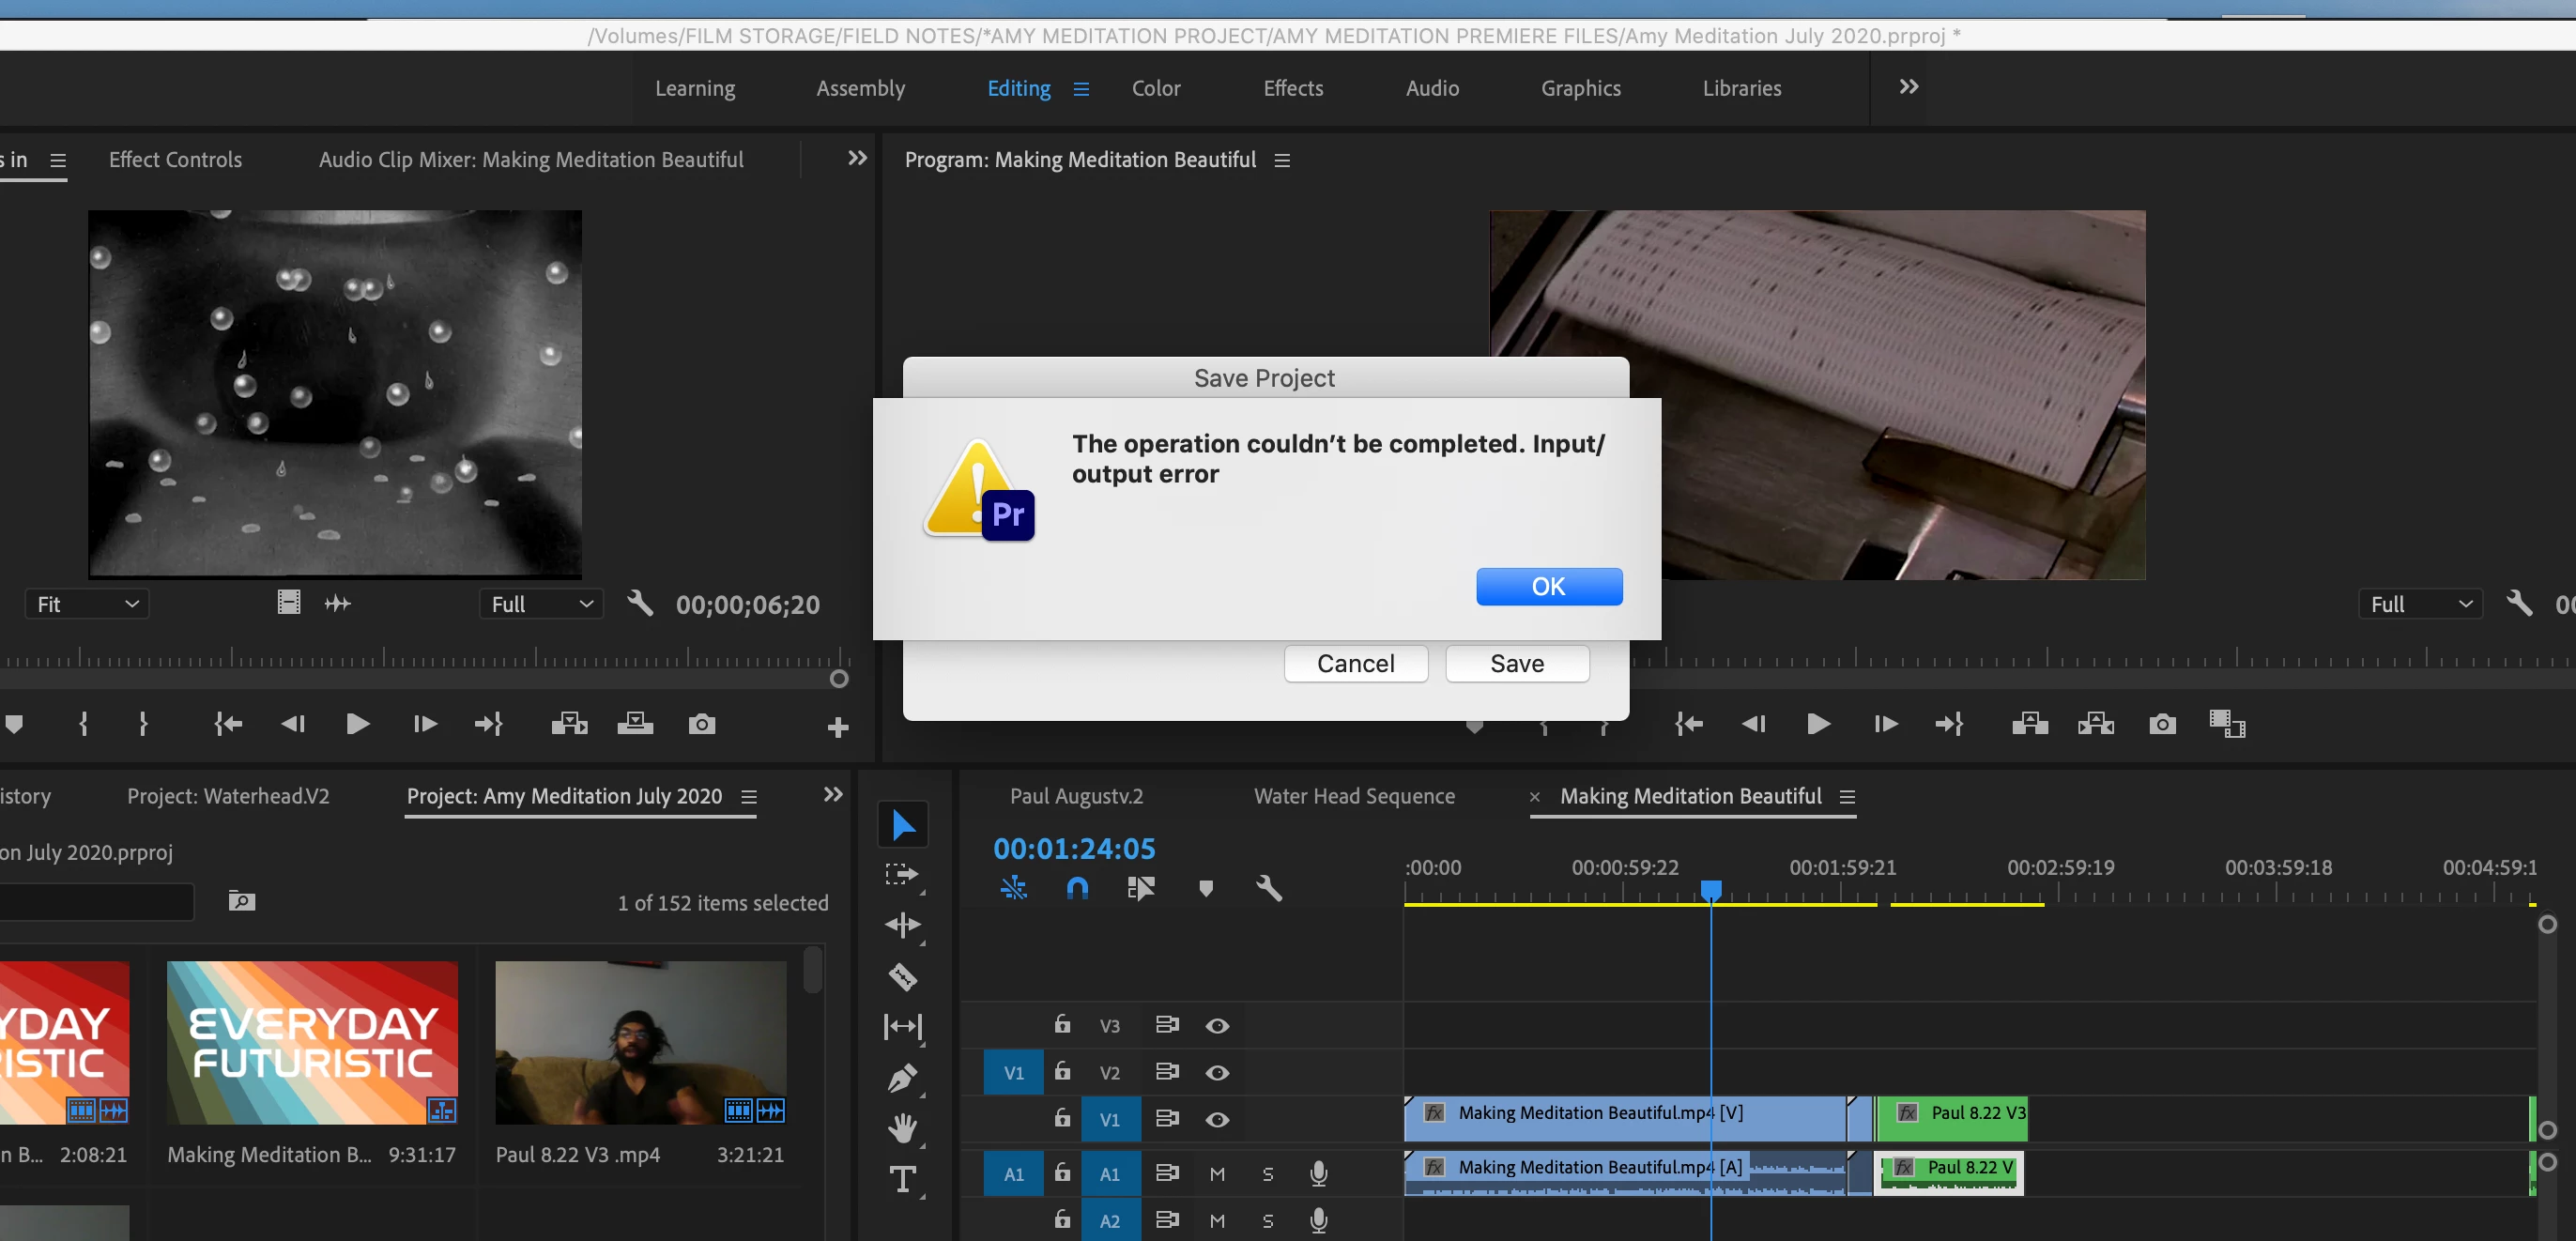Open the Fit zoom dropdown in Source monitor
The width and height of the screenshot is (2576, 1241).
click(x=87, y=604)
